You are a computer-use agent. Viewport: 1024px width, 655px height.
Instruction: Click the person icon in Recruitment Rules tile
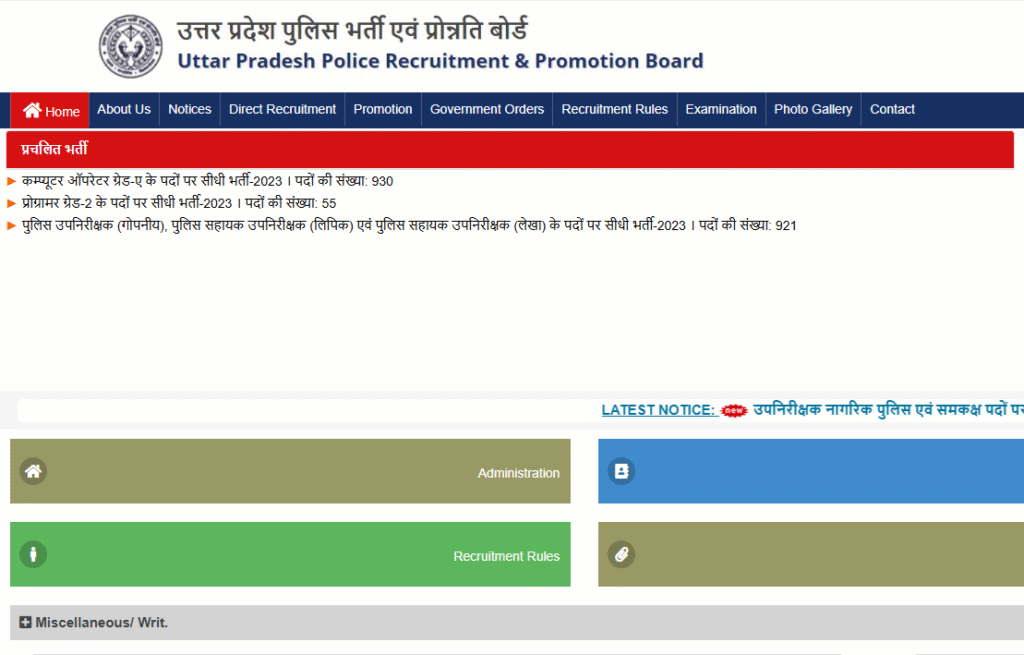pyautogui.click(x=33, y=554)
